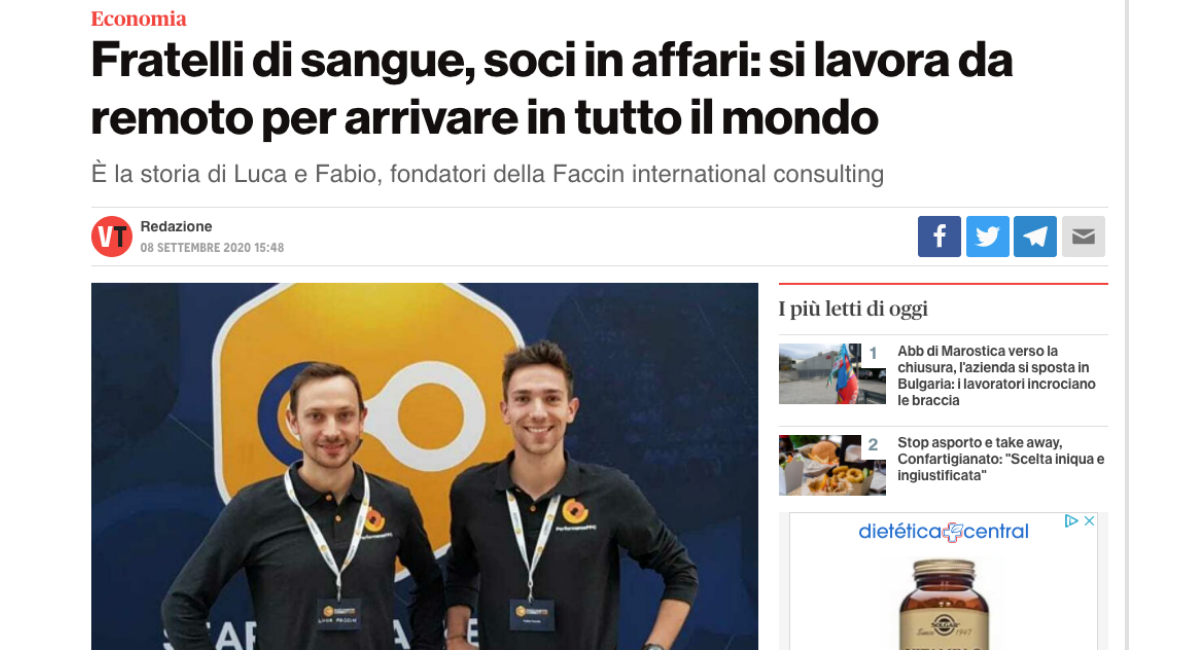Open the Abb di Marostica article link
Viewport: 1200px width, 650px height.
[x=997, y=376]
